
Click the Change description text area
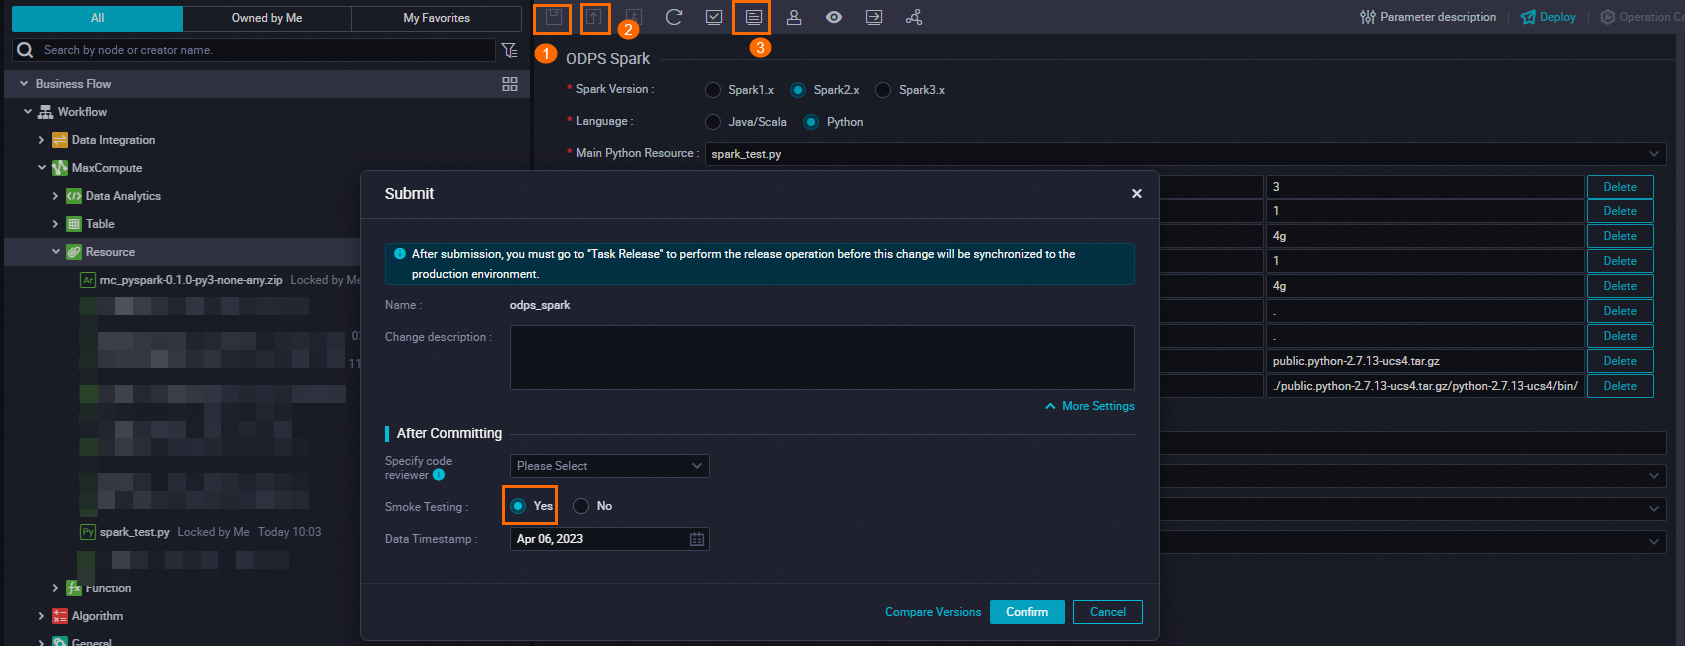[821, 357]
